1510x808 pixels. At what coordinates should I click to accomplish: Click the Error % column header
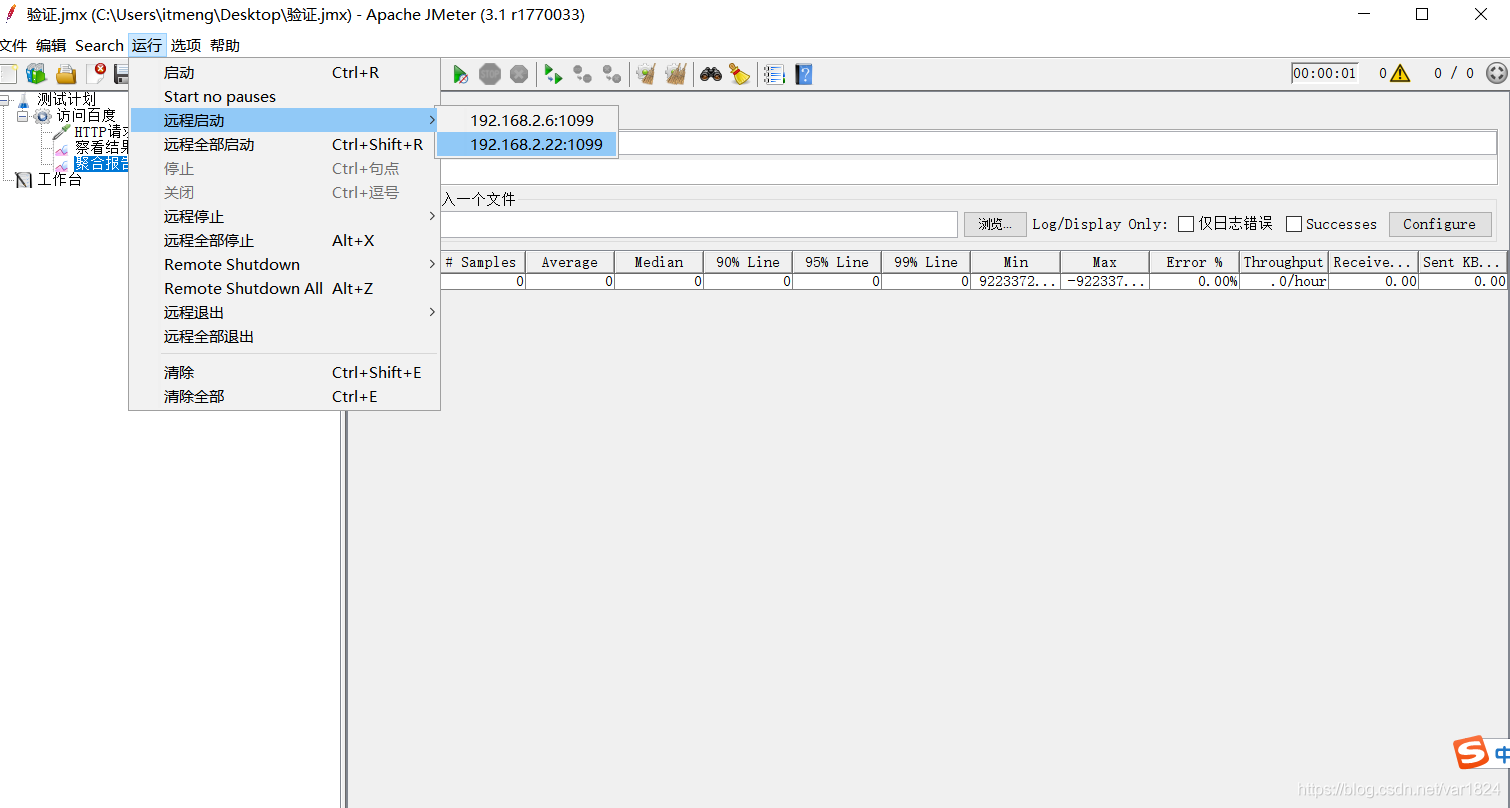click(x=1194, y=262)
